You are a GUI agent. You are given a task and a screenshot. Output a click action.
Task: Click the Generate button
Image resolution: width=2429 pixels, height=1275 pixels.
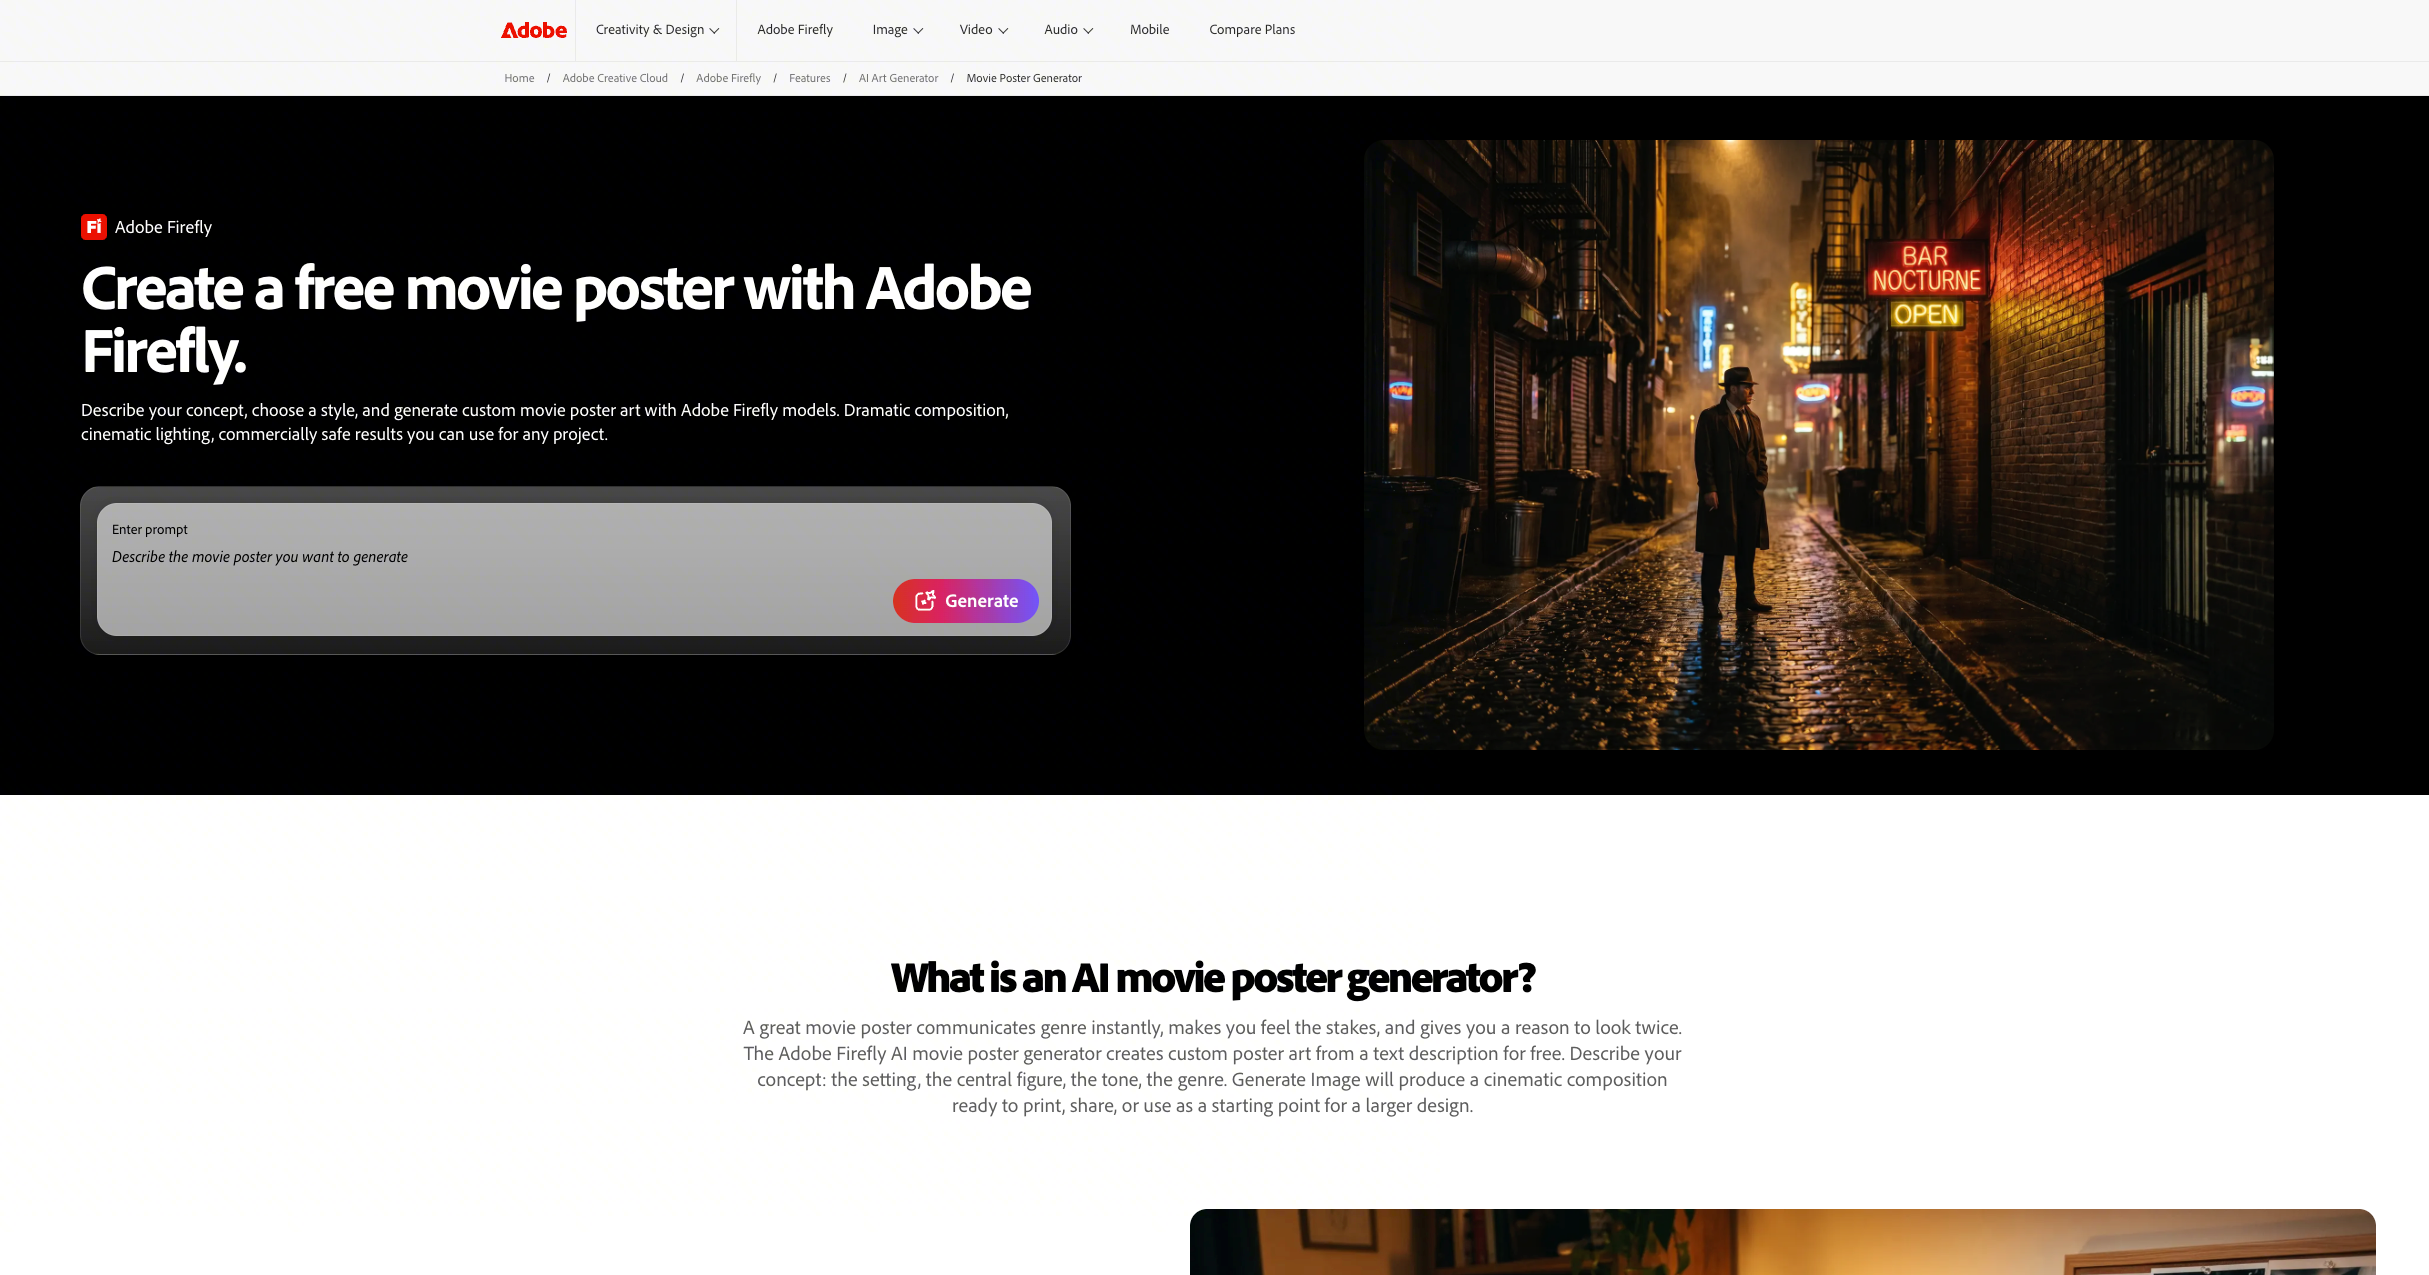coord(965,601)
